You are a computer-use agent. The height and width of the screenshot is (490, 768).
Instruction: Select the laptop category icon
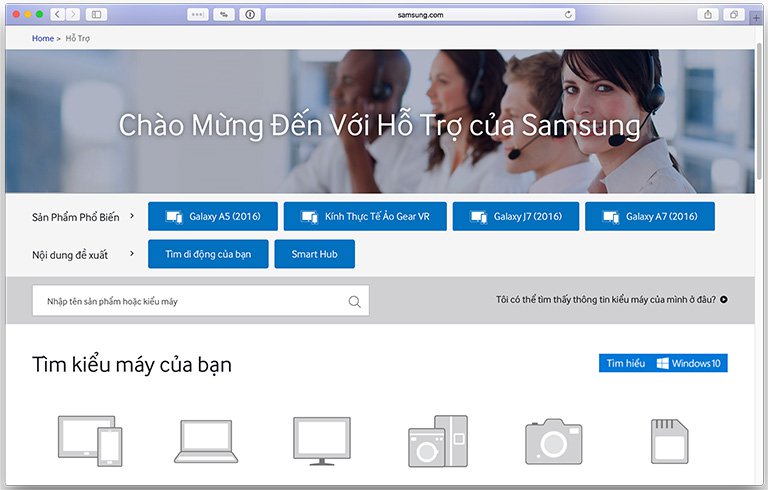pos(206,441)
